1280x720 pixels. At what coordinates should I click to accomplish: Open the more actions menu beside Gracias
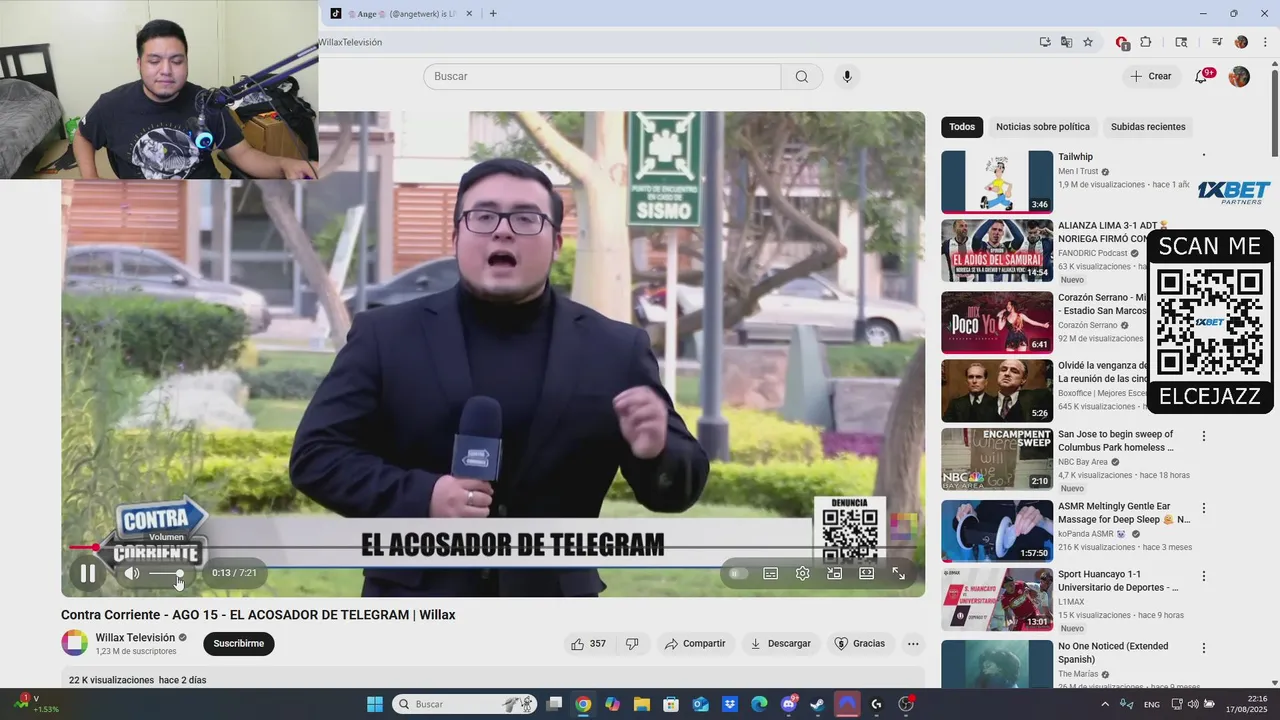[x=913, y=644]
